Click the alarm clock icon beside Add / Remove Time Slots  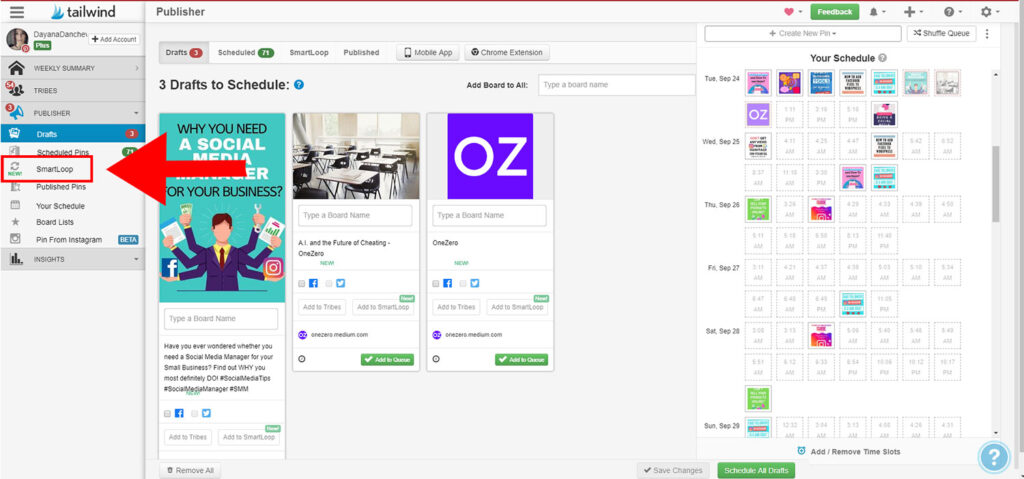coord(801,451)
